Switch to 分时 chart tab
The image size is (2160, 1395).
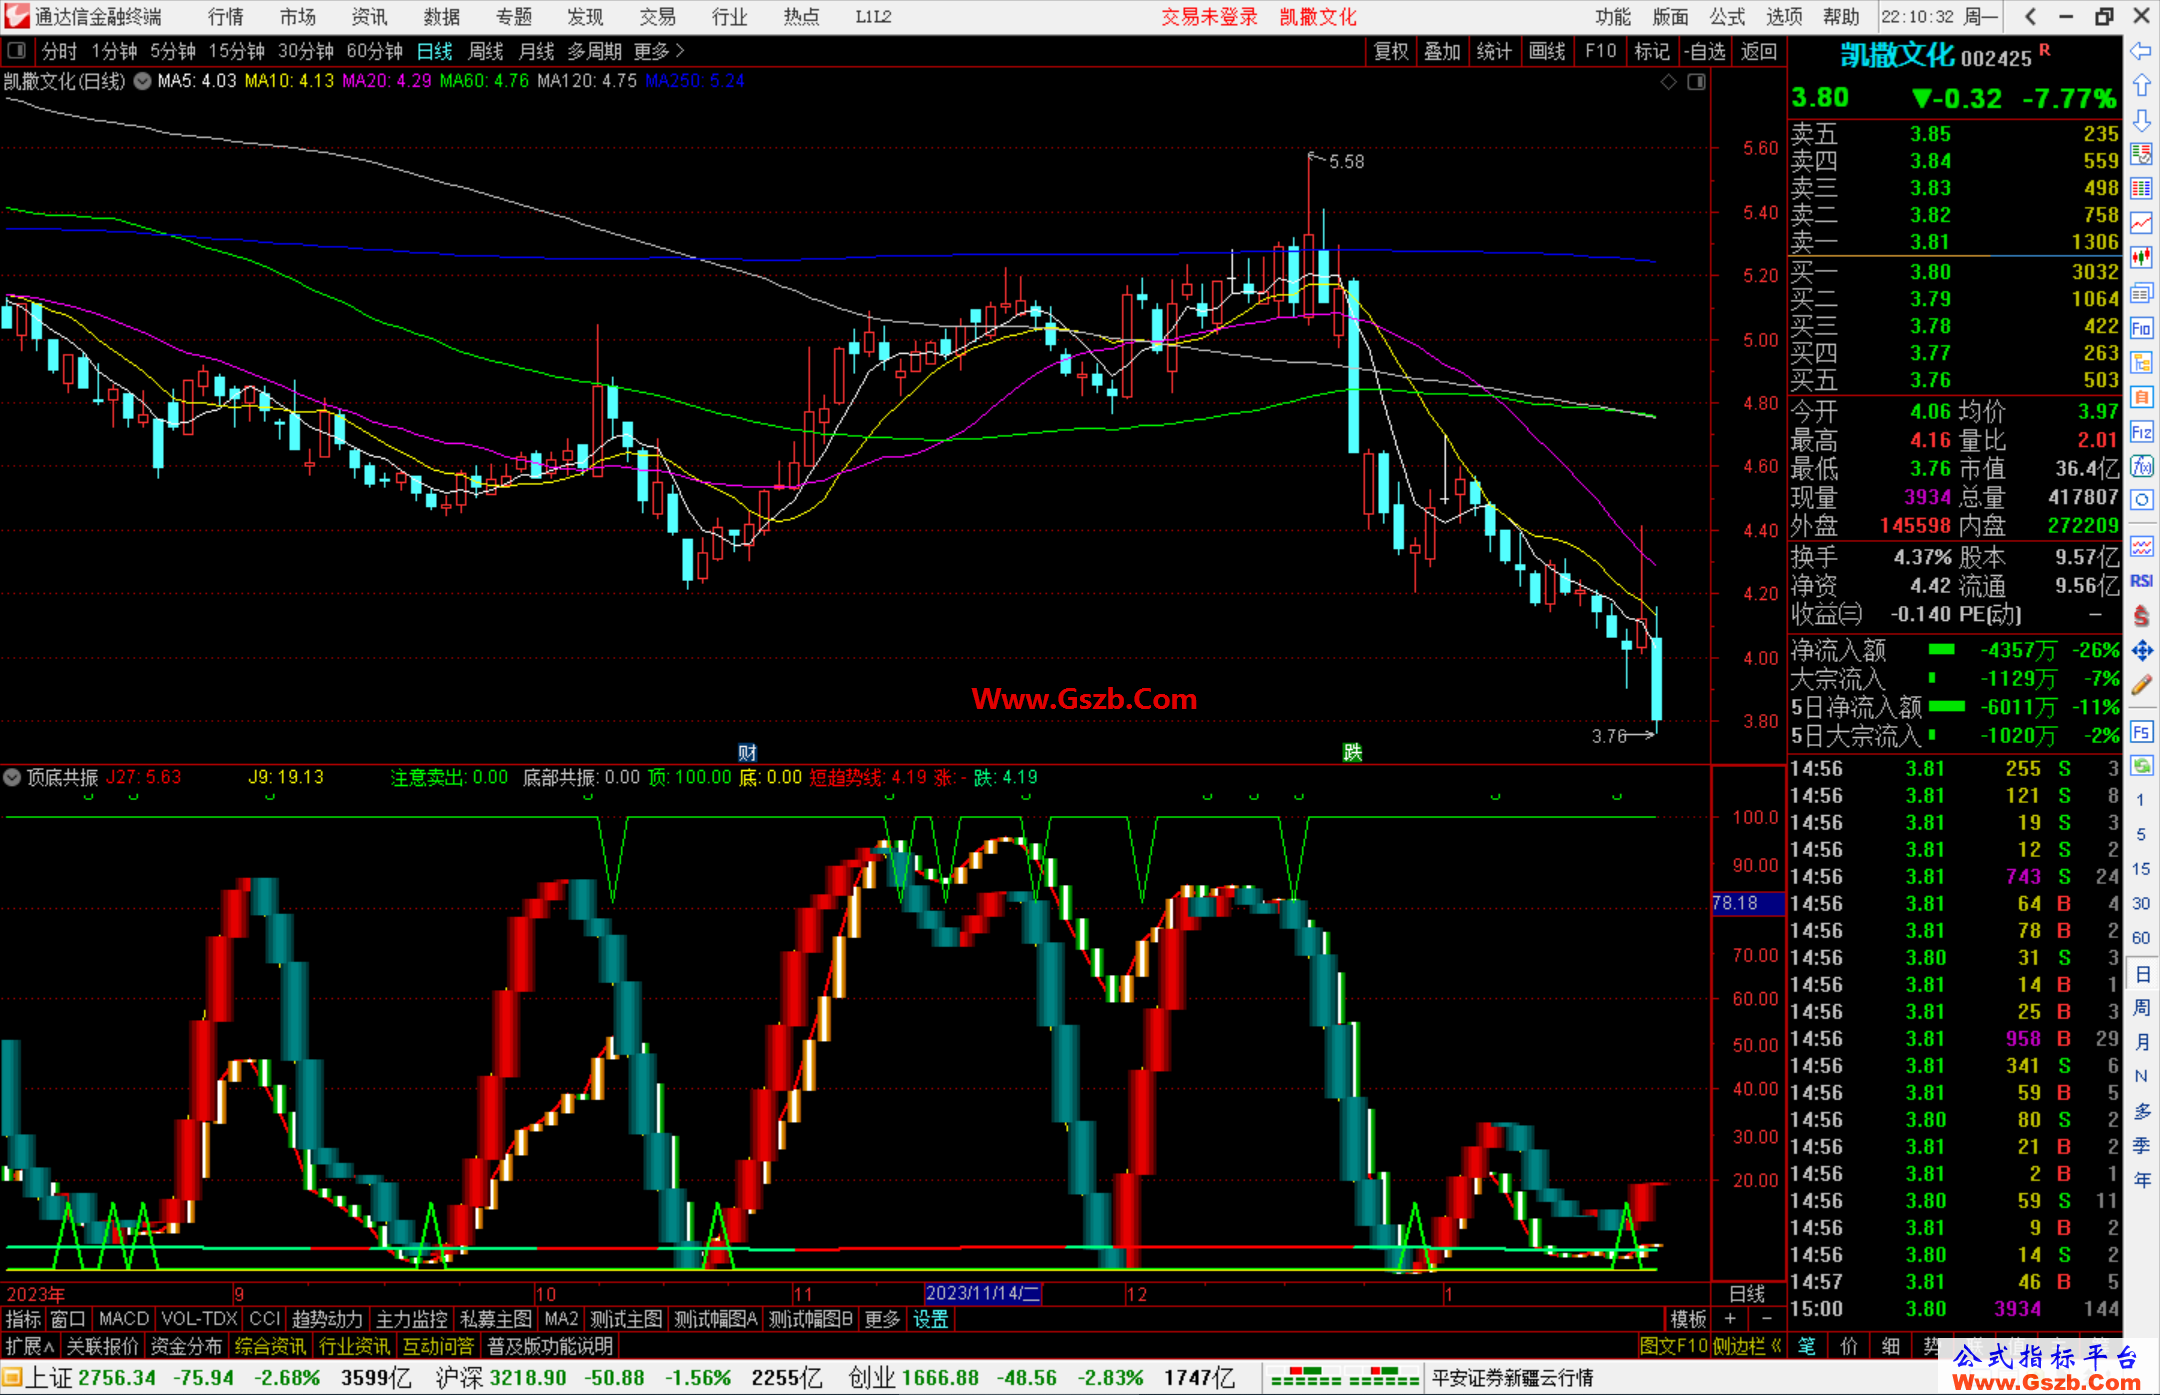[x=59, y=51]
